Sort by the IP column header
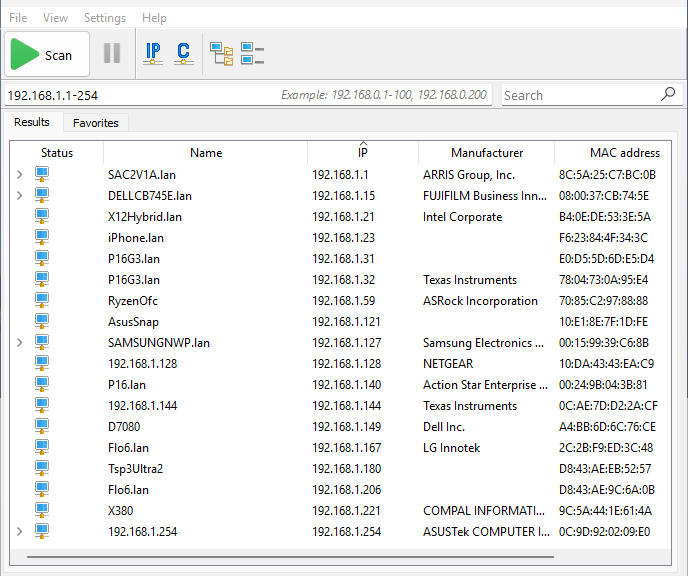 point(363,153)
